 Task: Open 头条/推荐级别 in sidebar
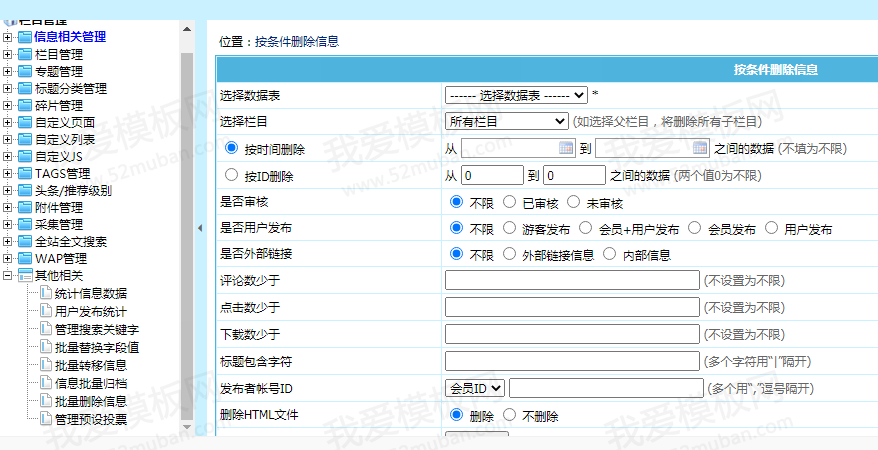click(73, 190)
